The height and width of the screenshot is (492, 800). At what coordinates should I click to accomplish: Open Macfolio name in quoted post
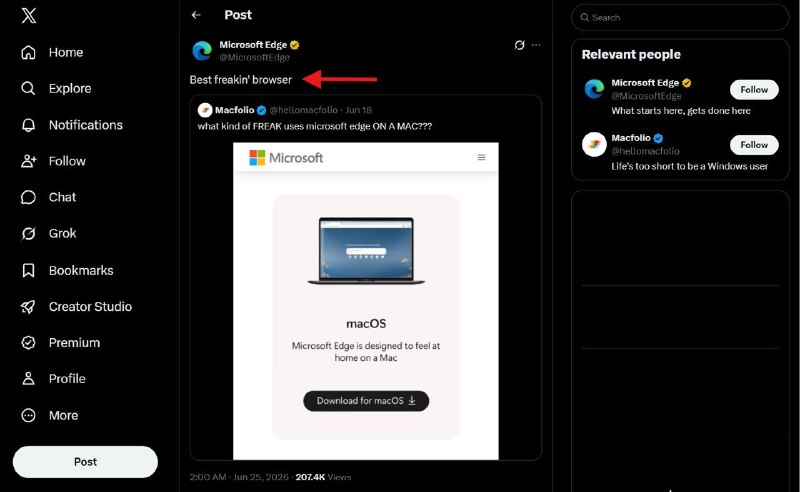click(235, 110)
